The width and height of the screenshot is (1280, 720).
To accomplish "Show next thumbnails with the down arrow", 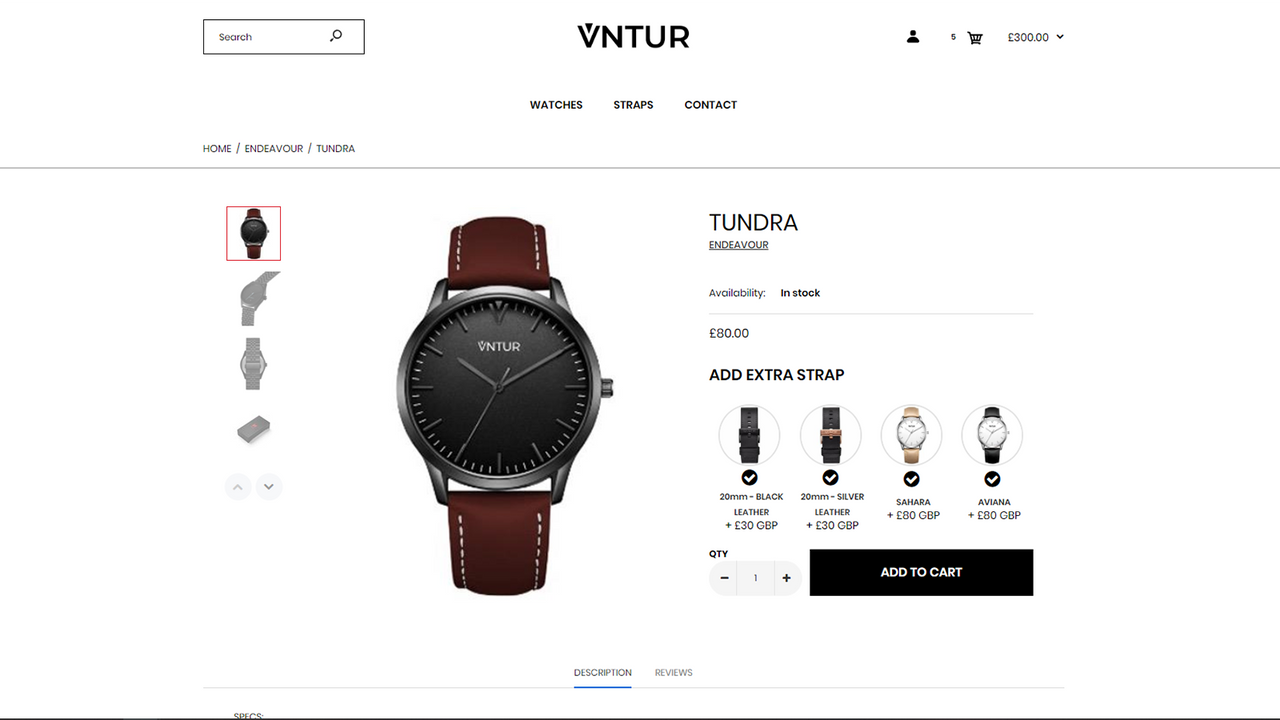I will click(268, 487).
